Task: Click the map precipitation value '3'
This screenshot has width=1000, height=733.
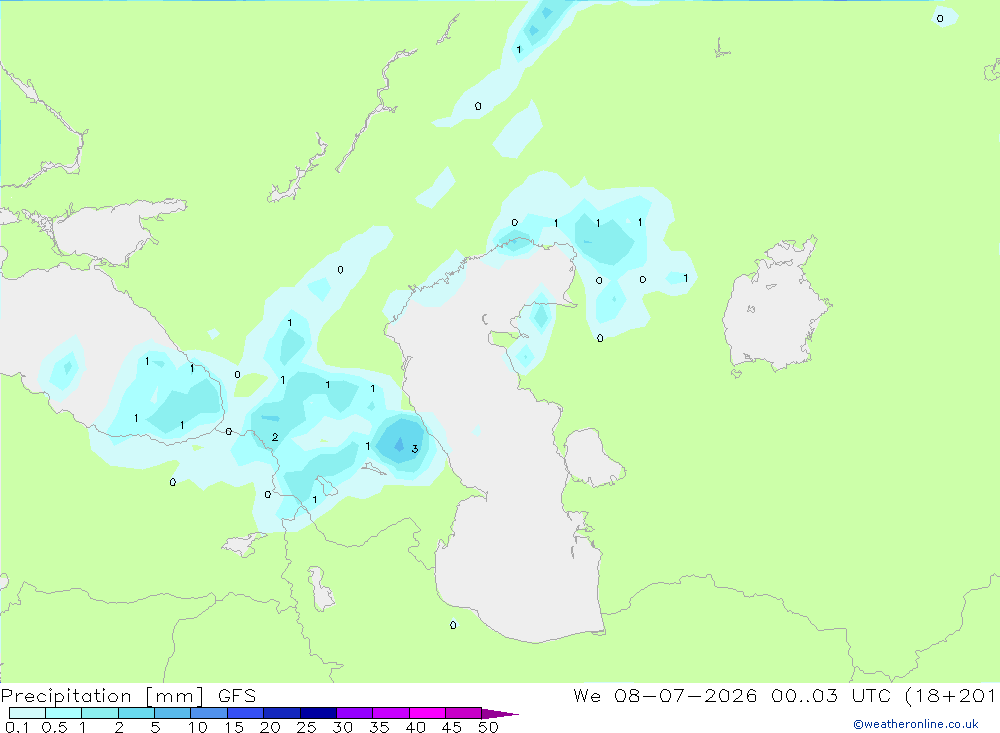Action: [x=415, y=449]
